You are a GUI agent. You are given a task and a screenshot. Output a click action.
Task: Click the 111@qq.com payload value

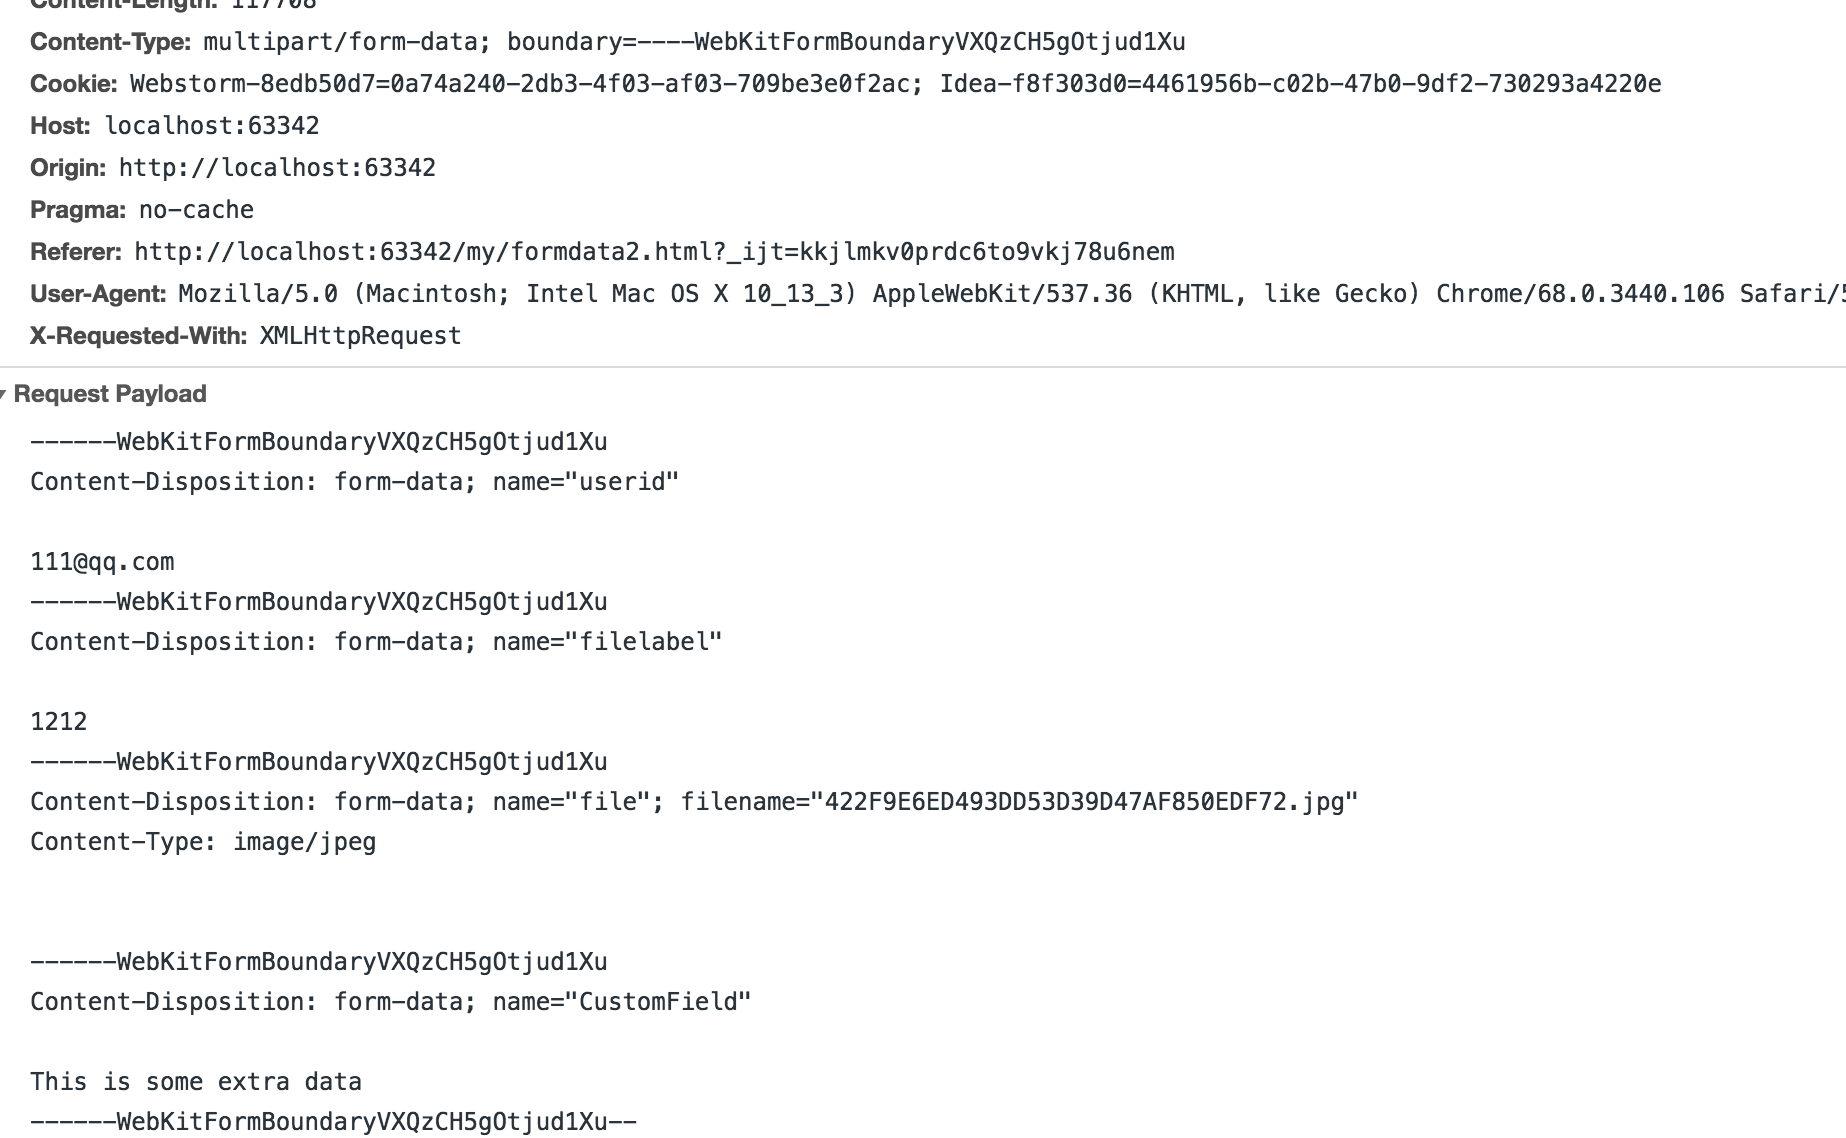[102, 562]
